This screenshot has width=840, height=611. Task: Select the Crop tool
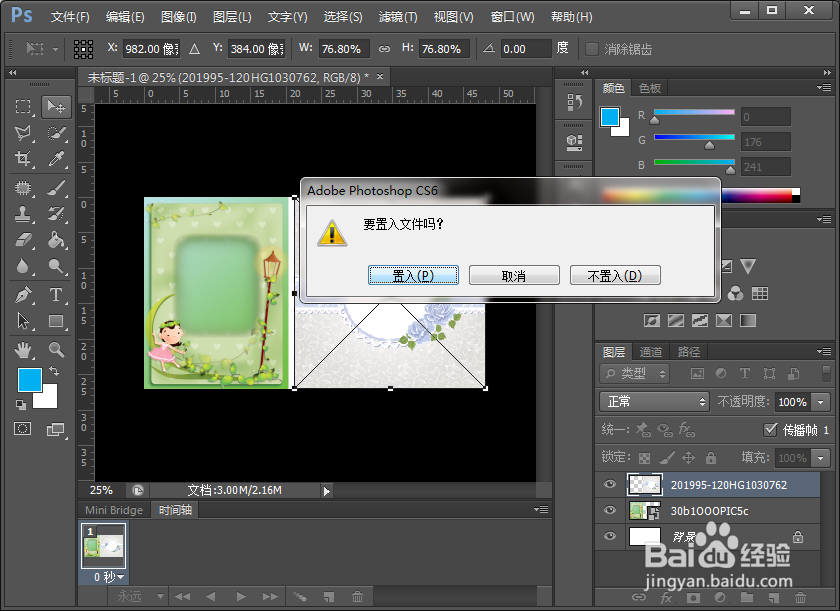pyautogui.click(x=23, y=159)
